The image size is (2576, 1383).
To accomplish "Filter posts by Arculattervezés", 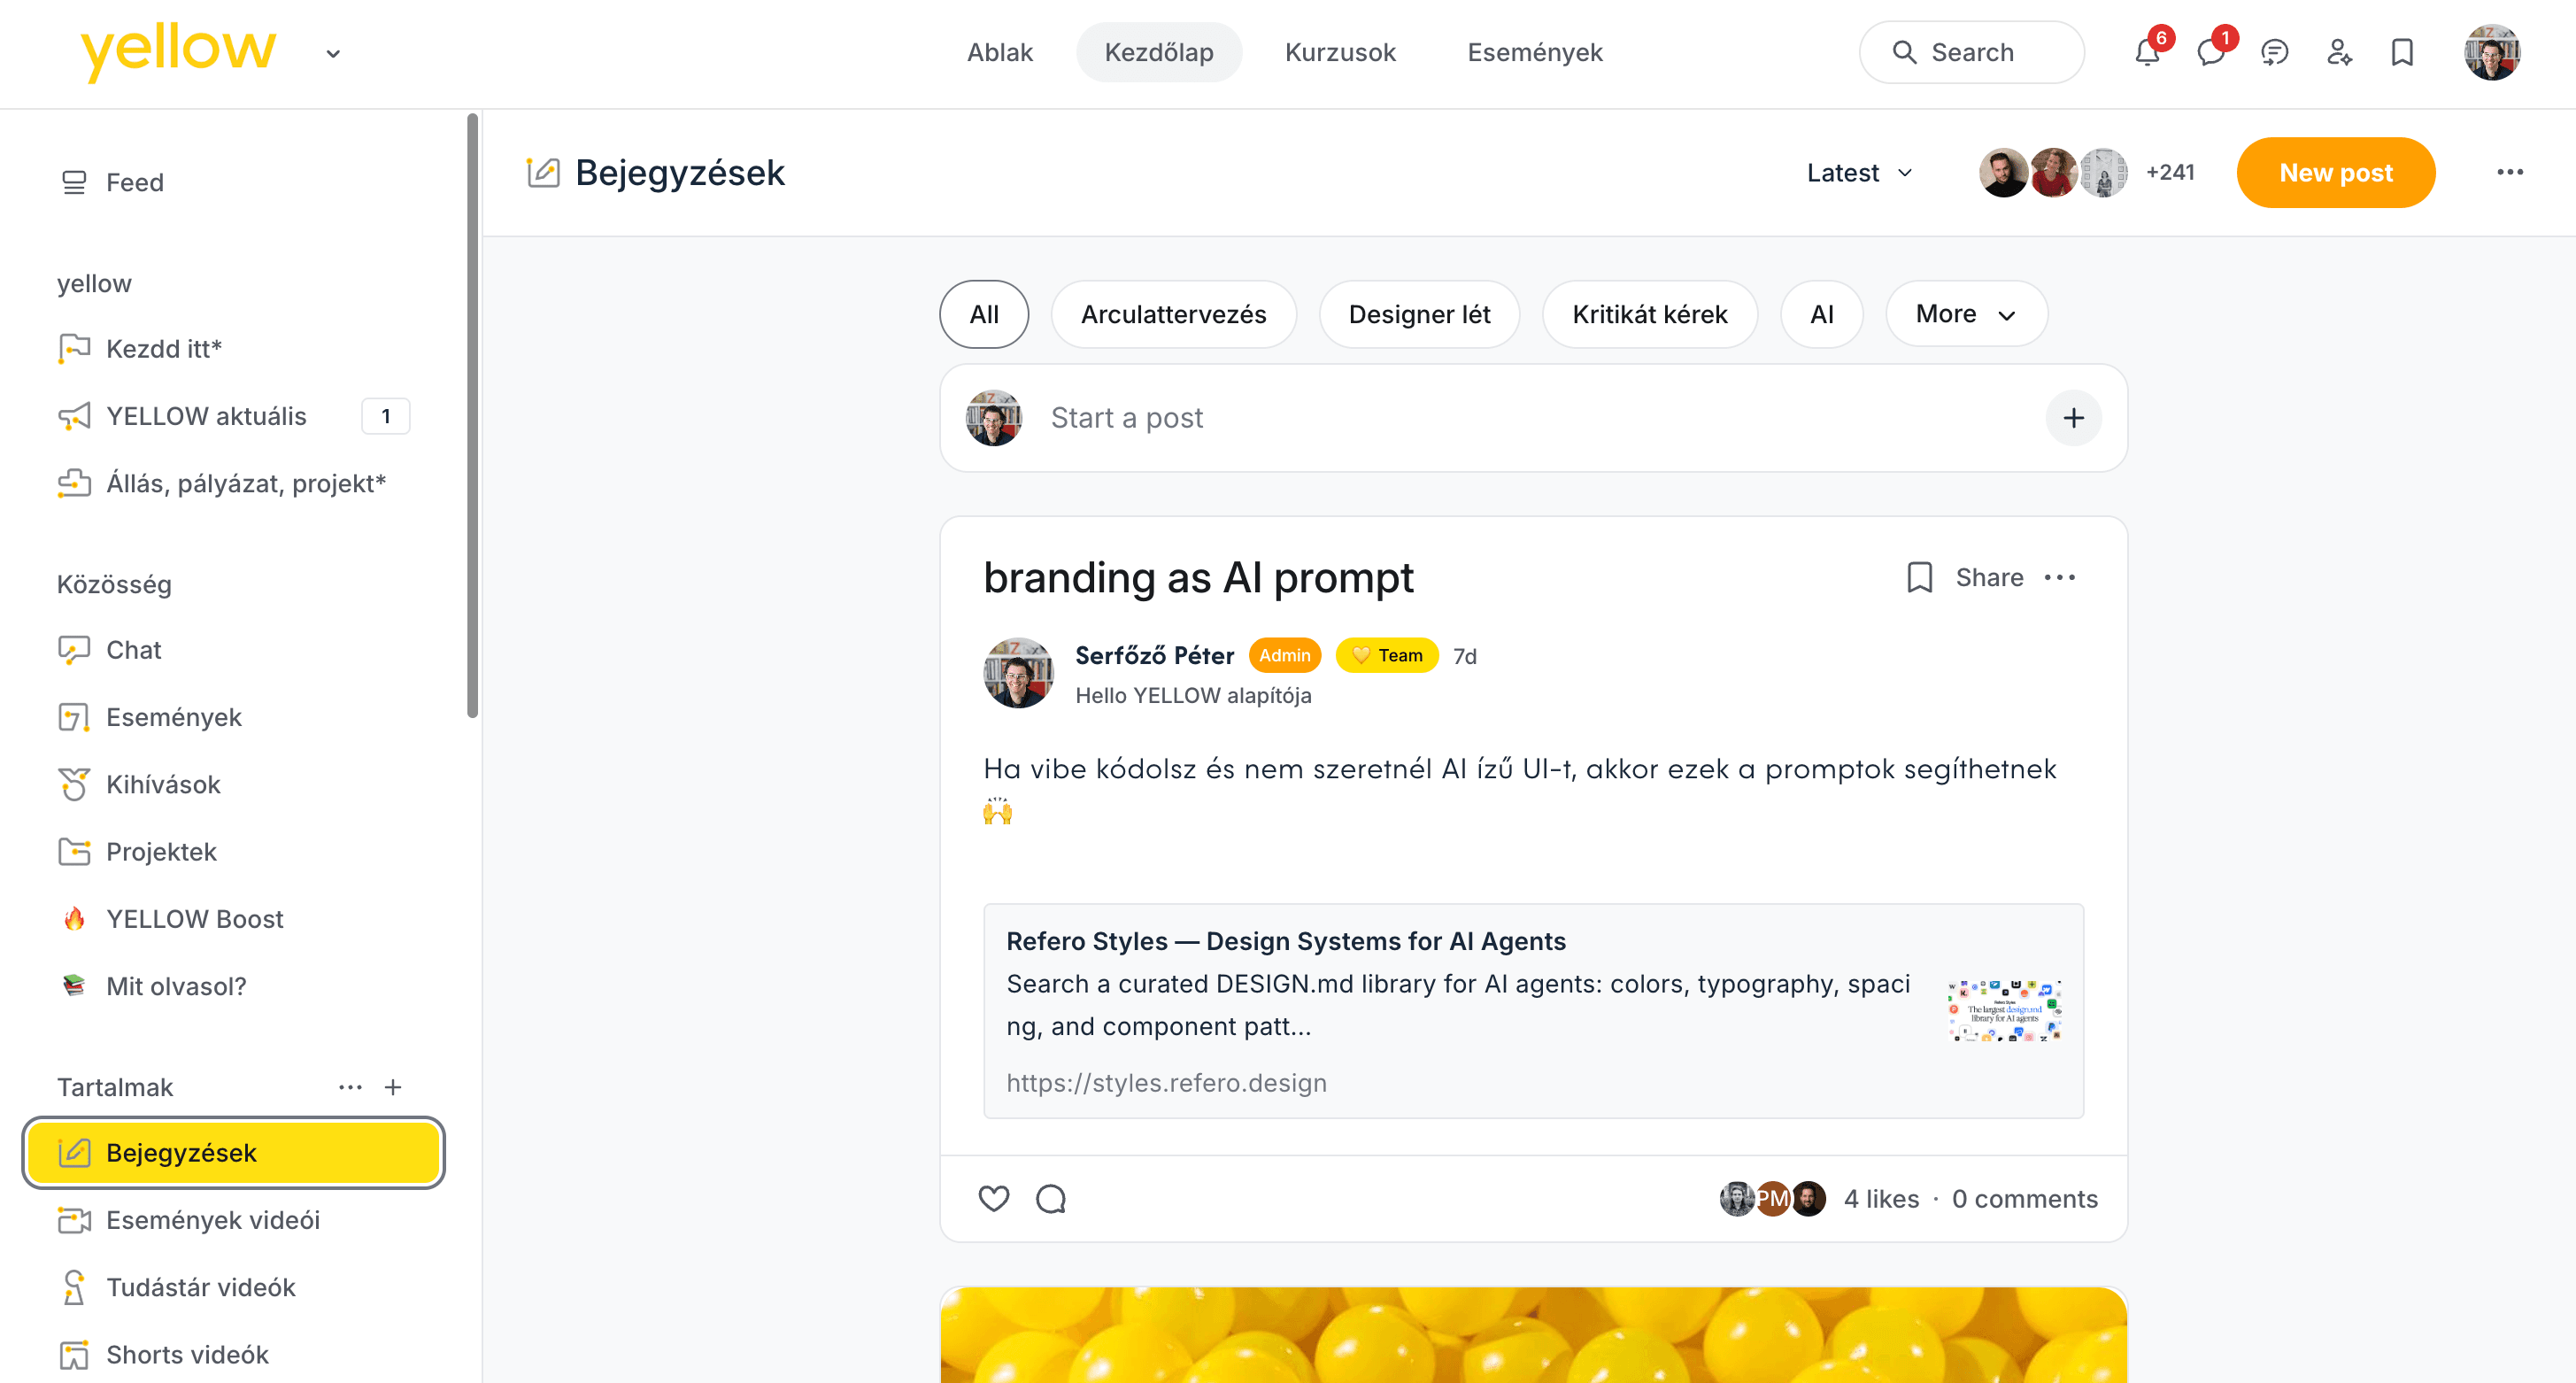I will pyautogui.click(x=1173, y=314).
